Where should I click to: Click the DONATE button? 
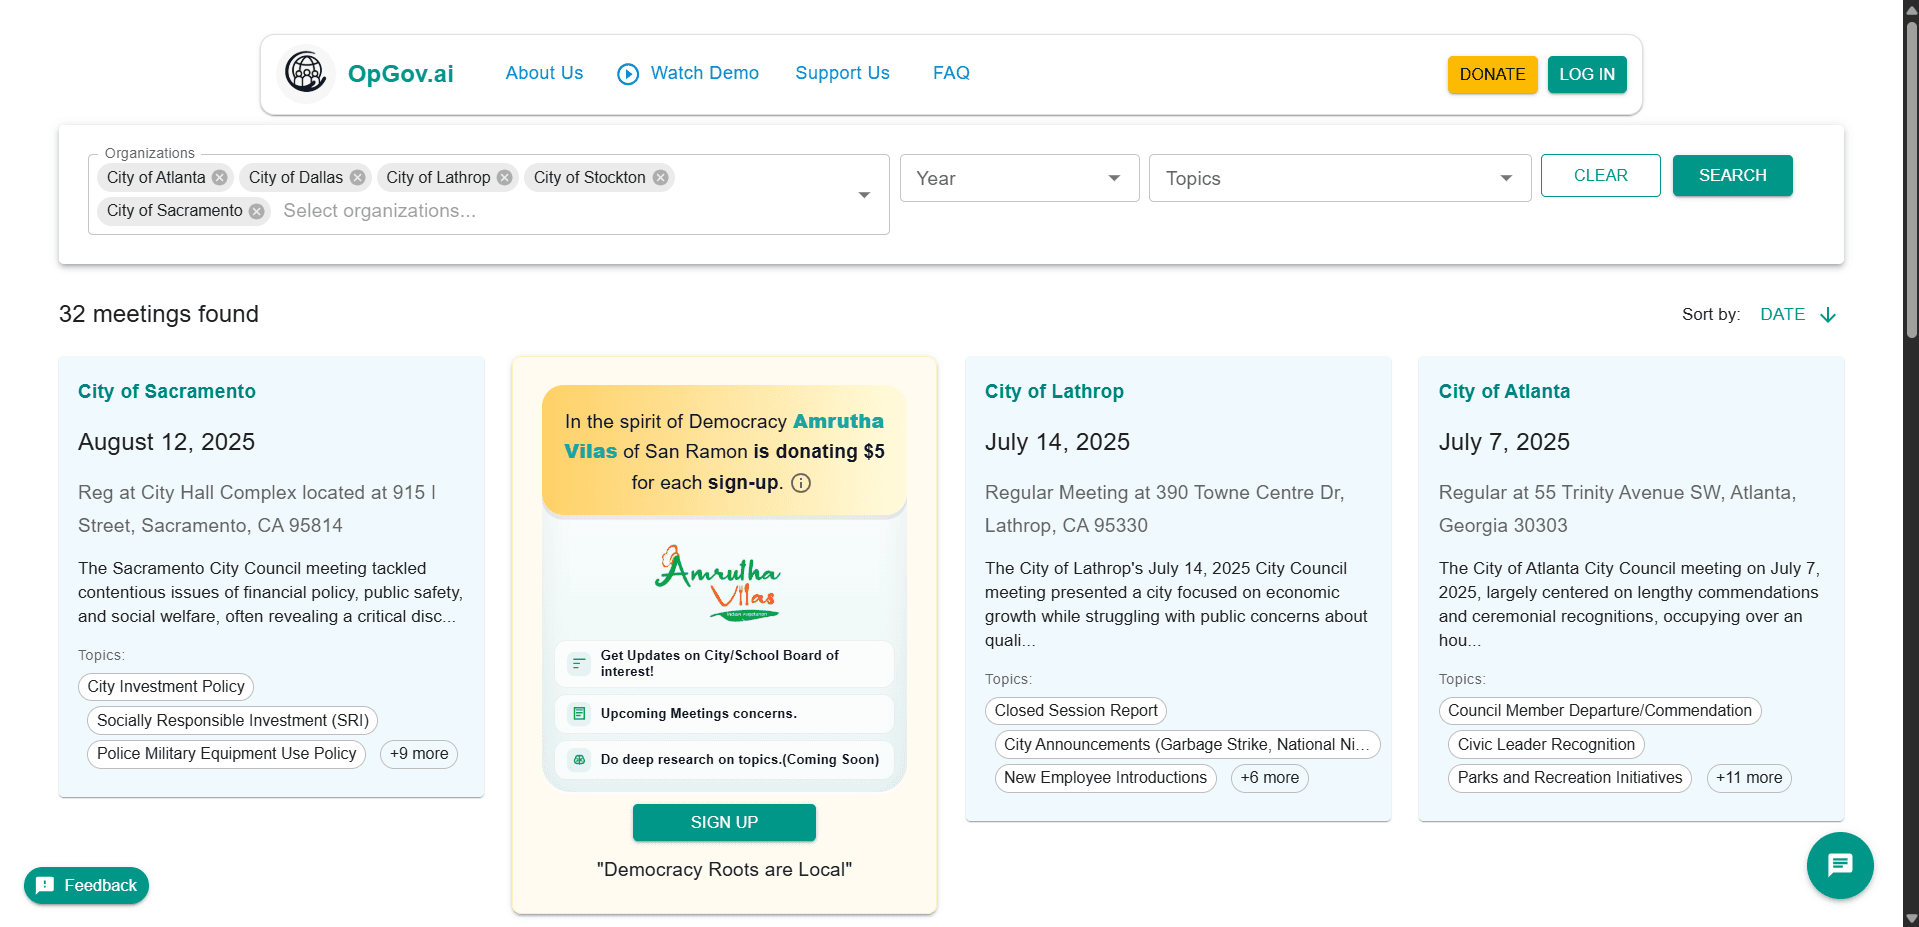[x=1492, y=74]
